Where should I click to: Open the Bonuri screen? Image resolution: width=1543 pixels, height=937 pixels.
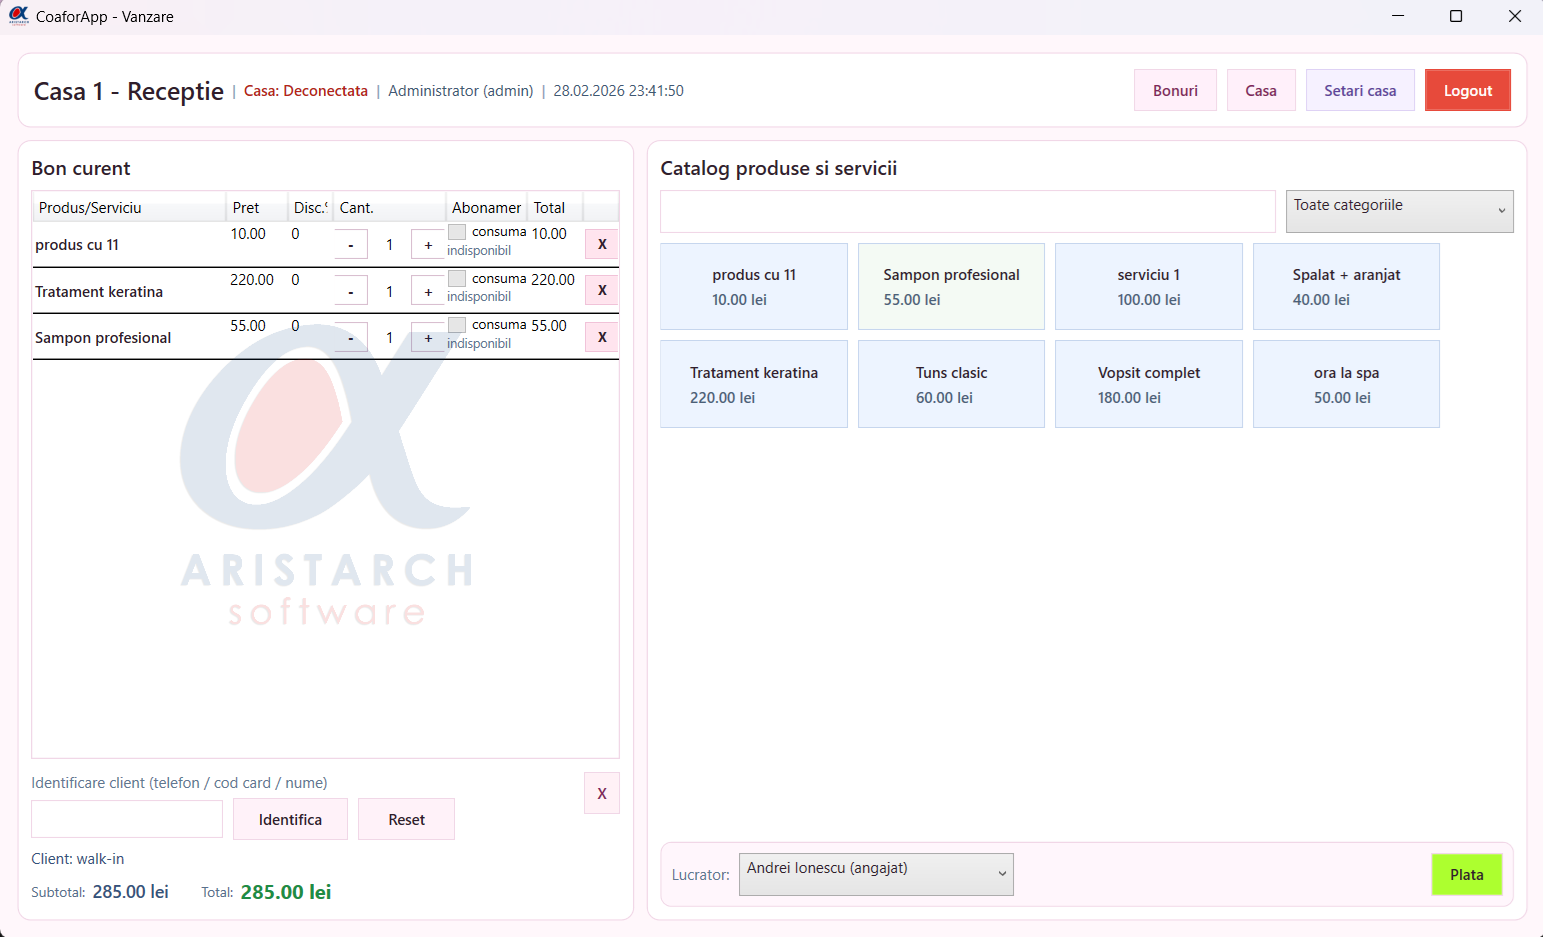1175,90
